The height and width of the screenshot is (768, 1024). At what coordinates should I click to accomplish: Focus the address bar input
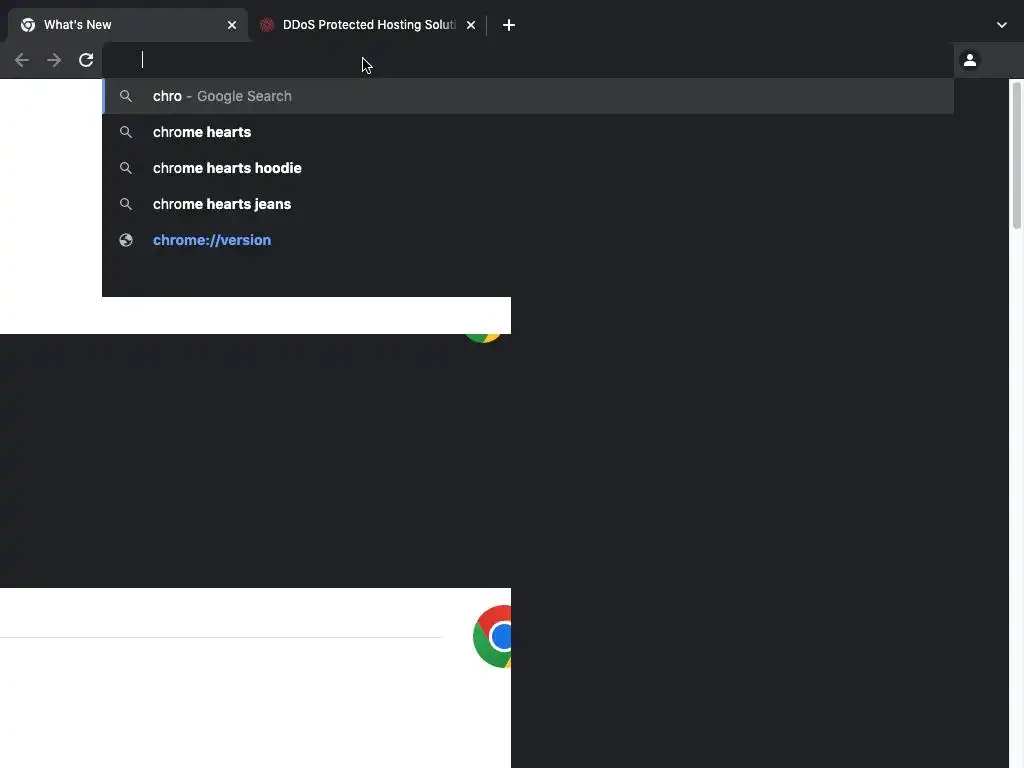point(528,60)
